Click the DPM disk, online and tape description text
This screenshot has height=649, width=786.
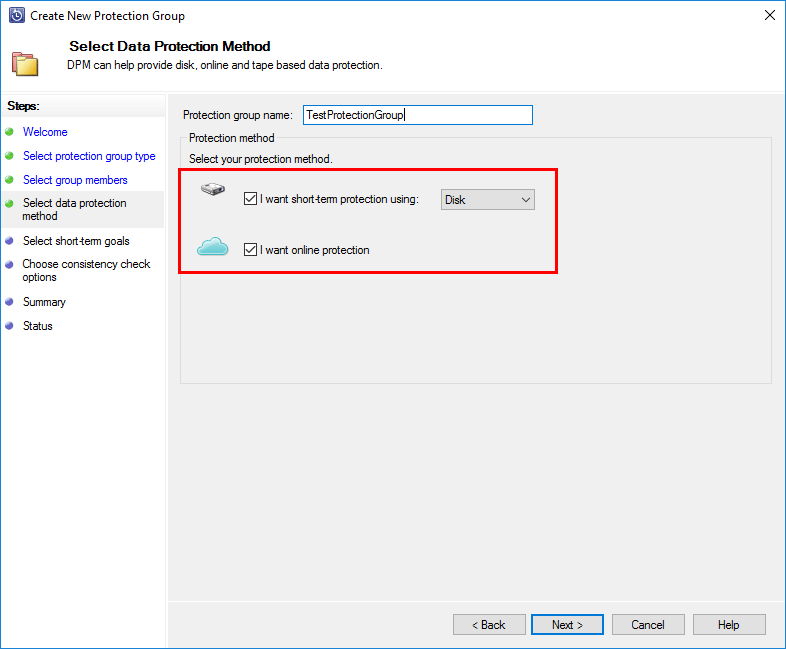coord(225,65)
